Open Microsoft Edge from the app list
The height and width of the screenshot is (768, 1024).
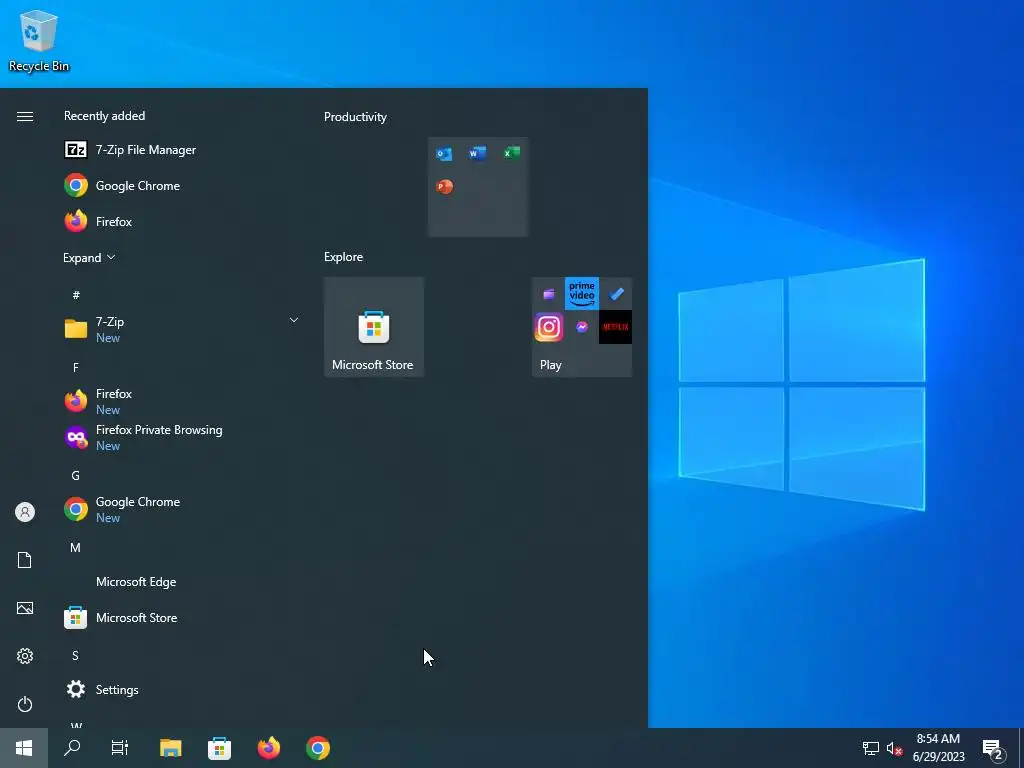[180, 581]
